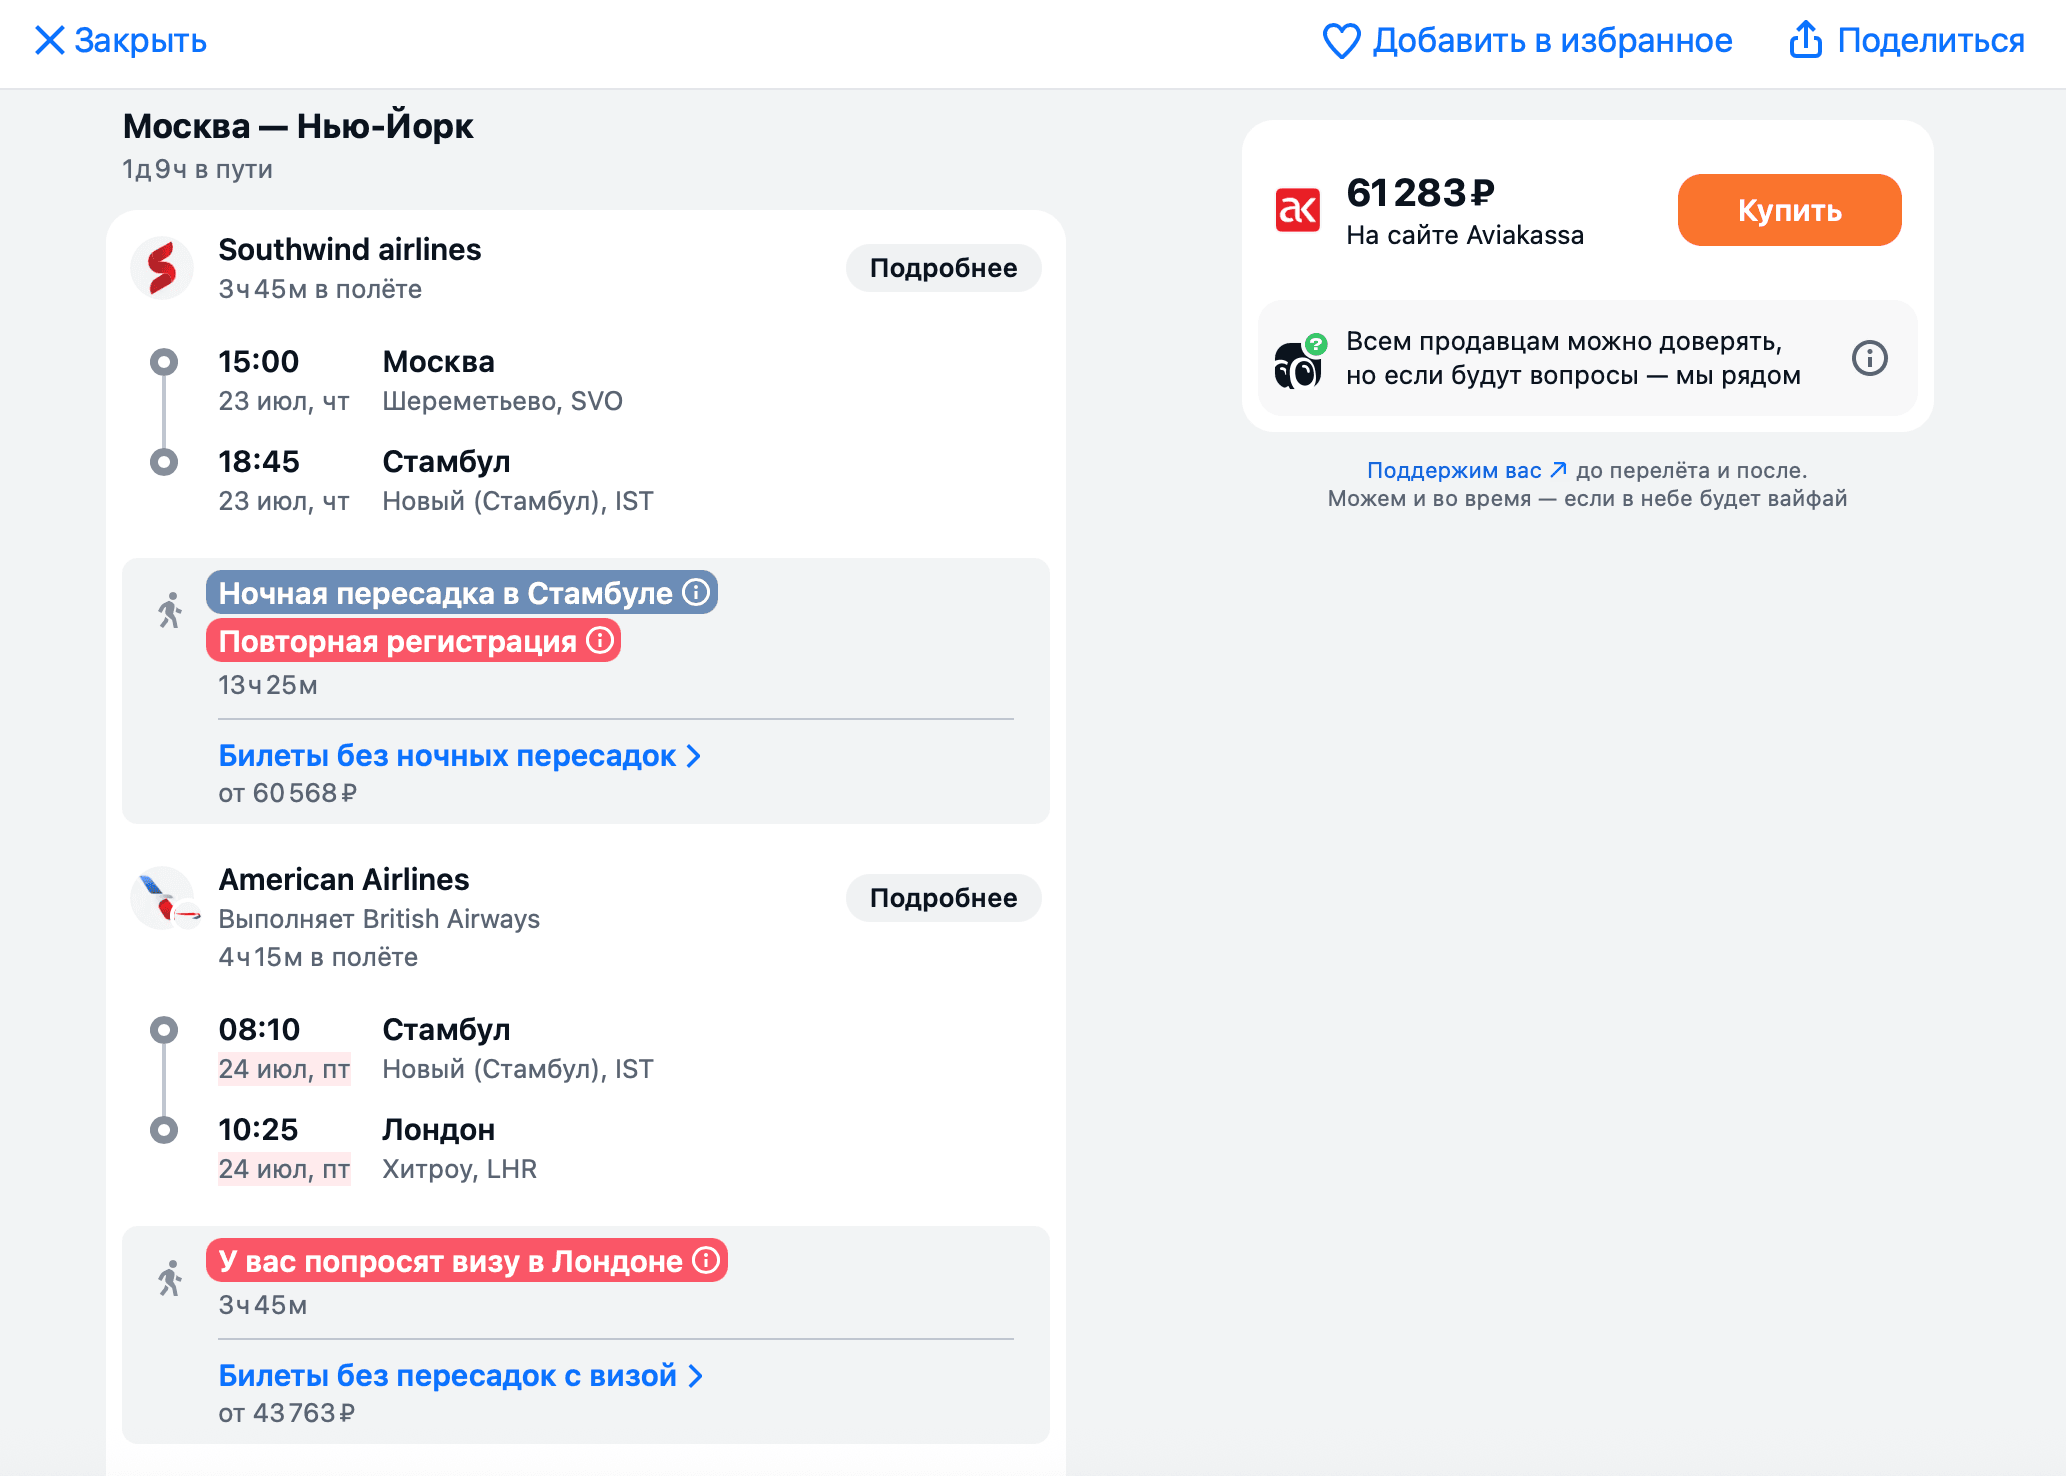Expand Southwind airlines flight details (Подробнее)
The height and width of the screenshot is (1476, 2066).
pos(942,268)
